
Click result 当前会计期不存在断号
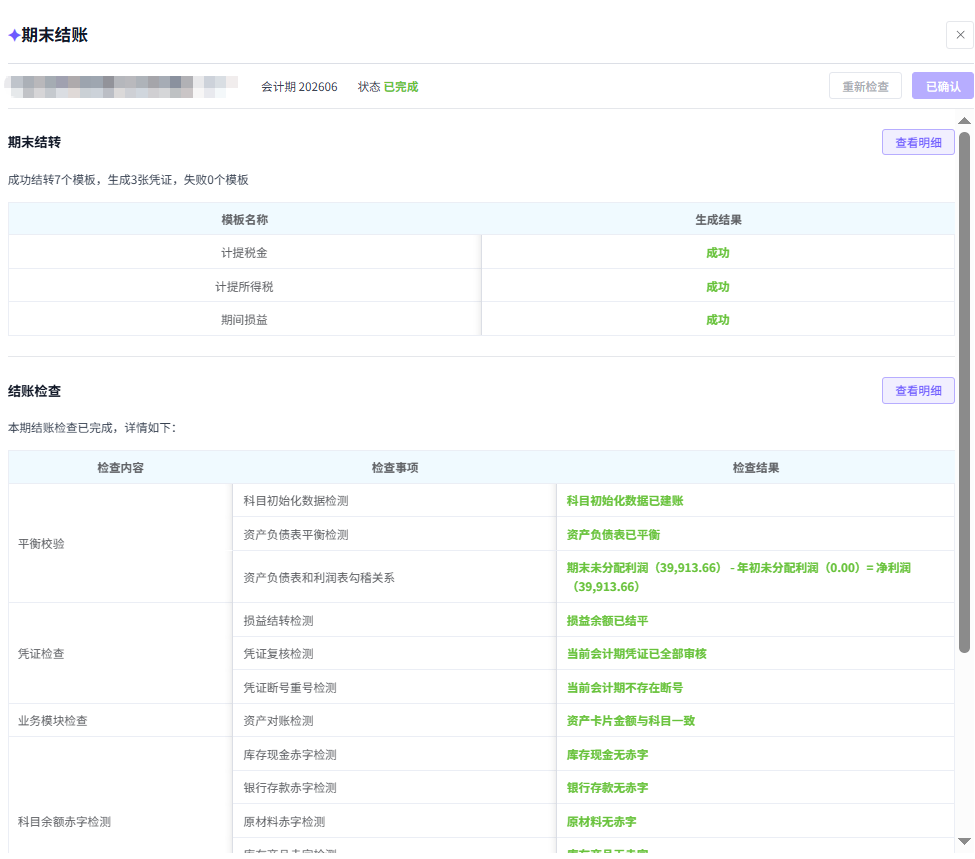click(x=624, y=688)
